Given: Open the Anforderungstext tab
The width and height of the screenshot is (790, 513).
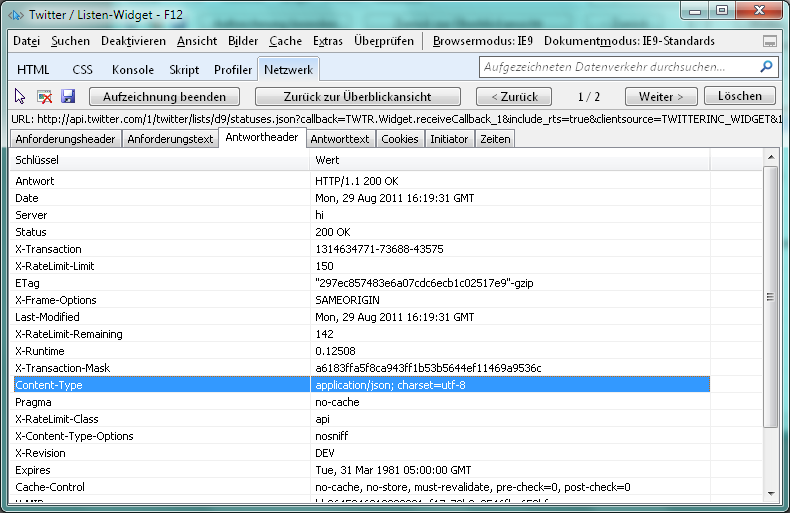Looking at the screenshot, I should tap(170, 139).
